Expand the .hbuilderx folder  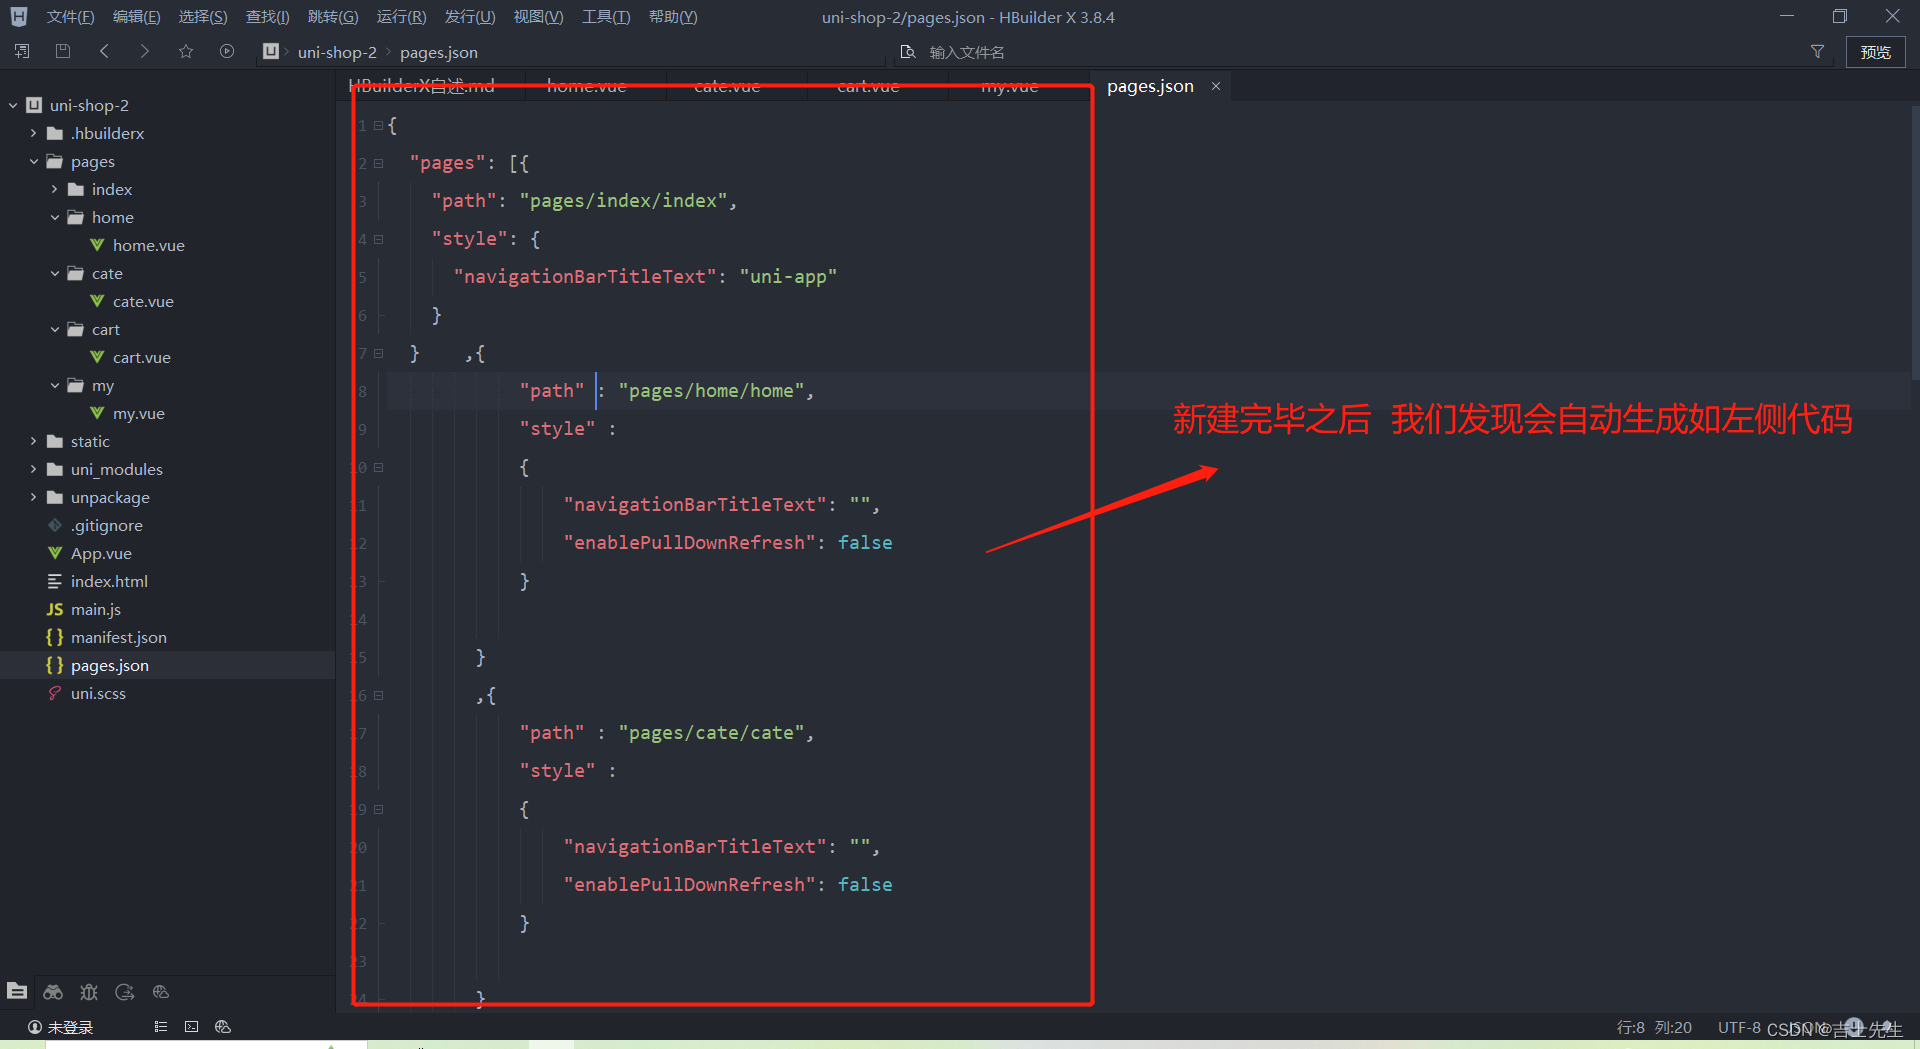point(33,133)
